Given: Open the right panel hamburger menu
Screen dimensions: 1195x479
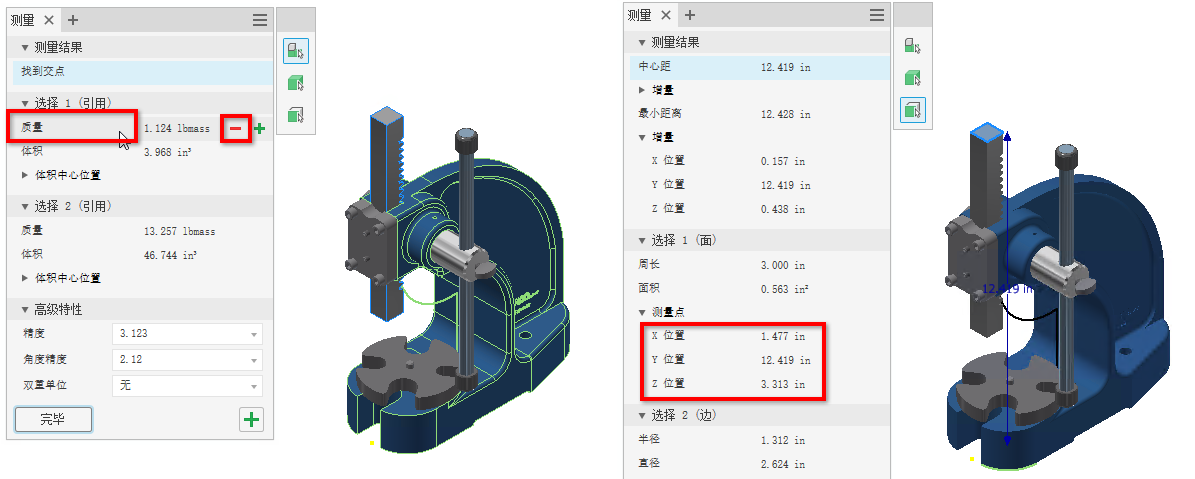Looking at the screenshot, I should 877,15.
